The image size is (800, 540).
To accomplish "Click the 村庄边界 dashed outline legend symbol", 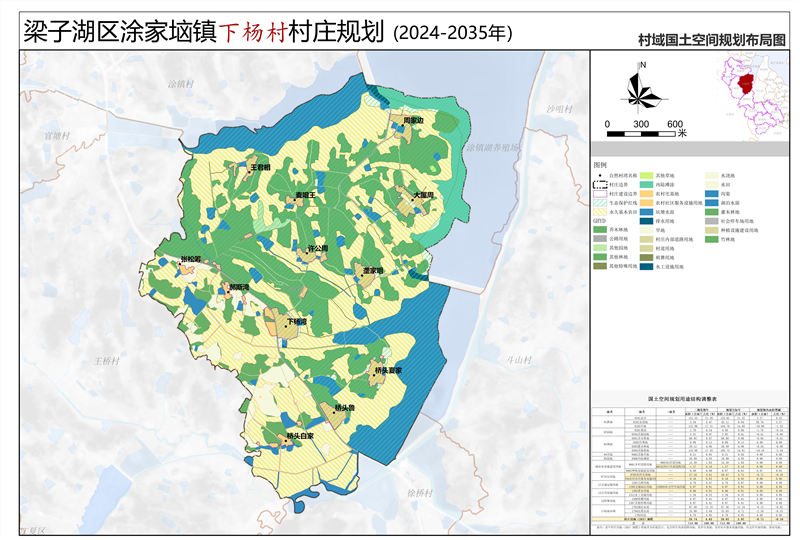I will pyautogui.click(x=600, y=185).
